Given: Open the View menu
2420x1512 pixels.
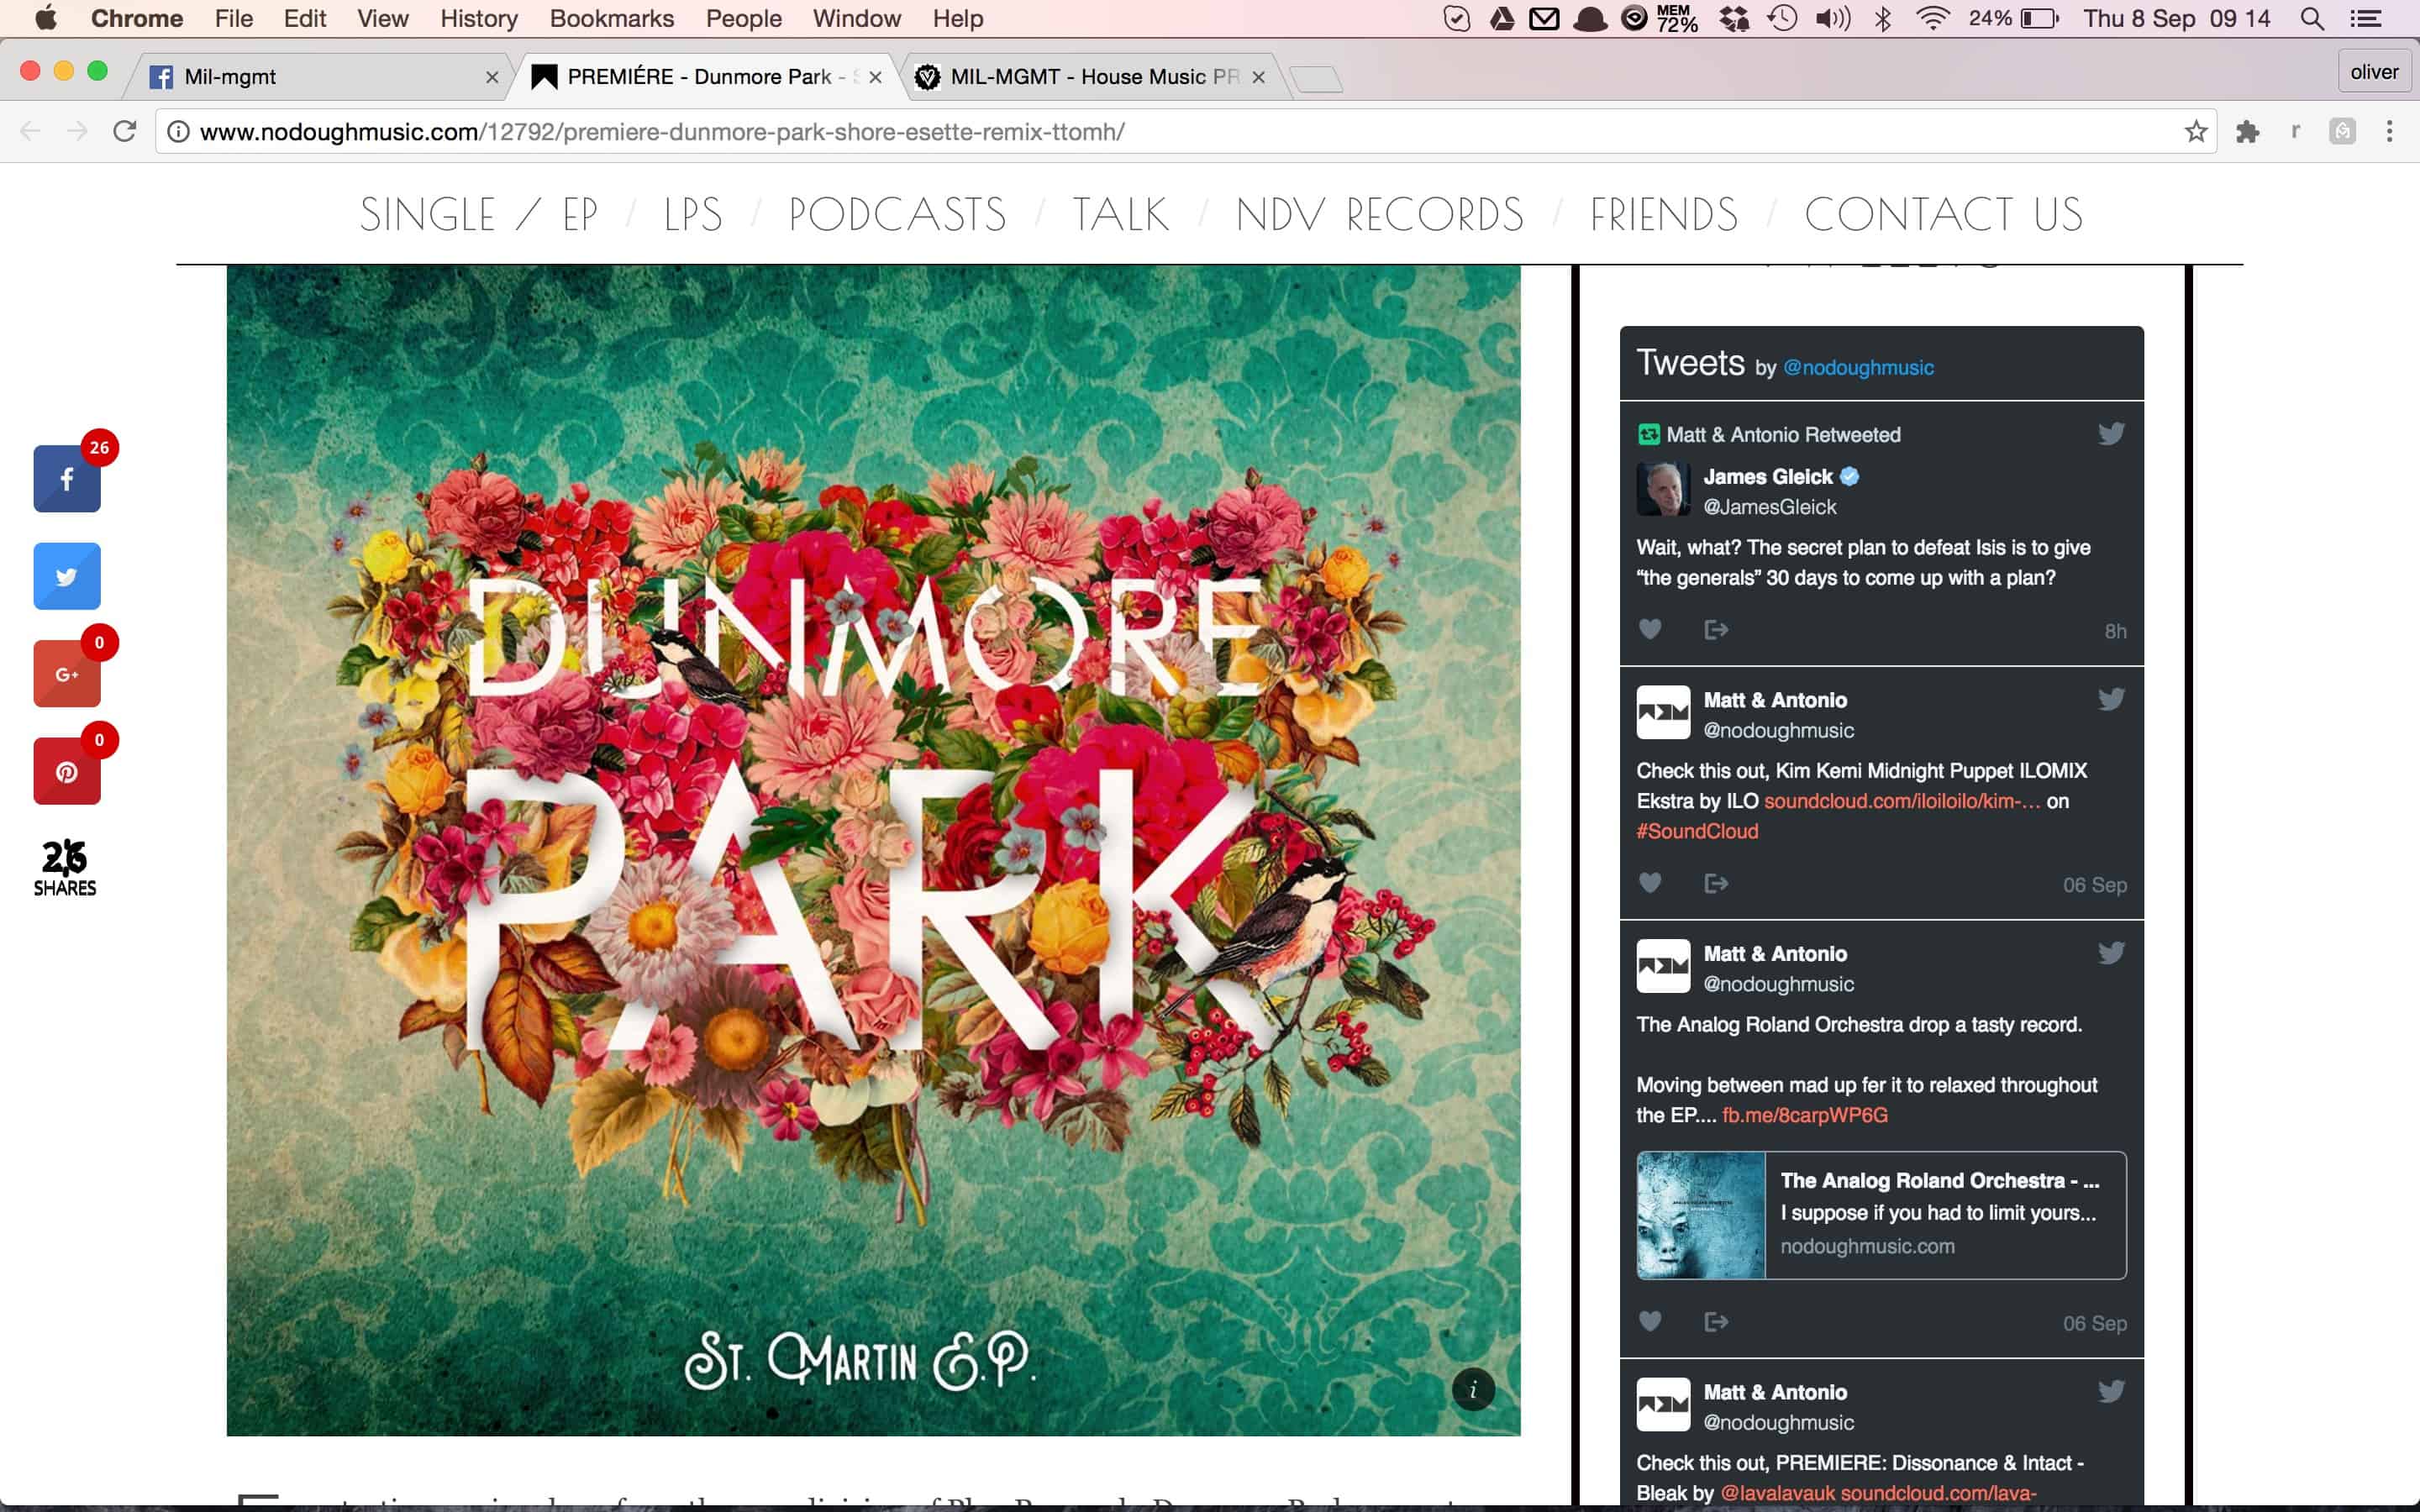Looking at the screenshot, I should coord(383,19).
